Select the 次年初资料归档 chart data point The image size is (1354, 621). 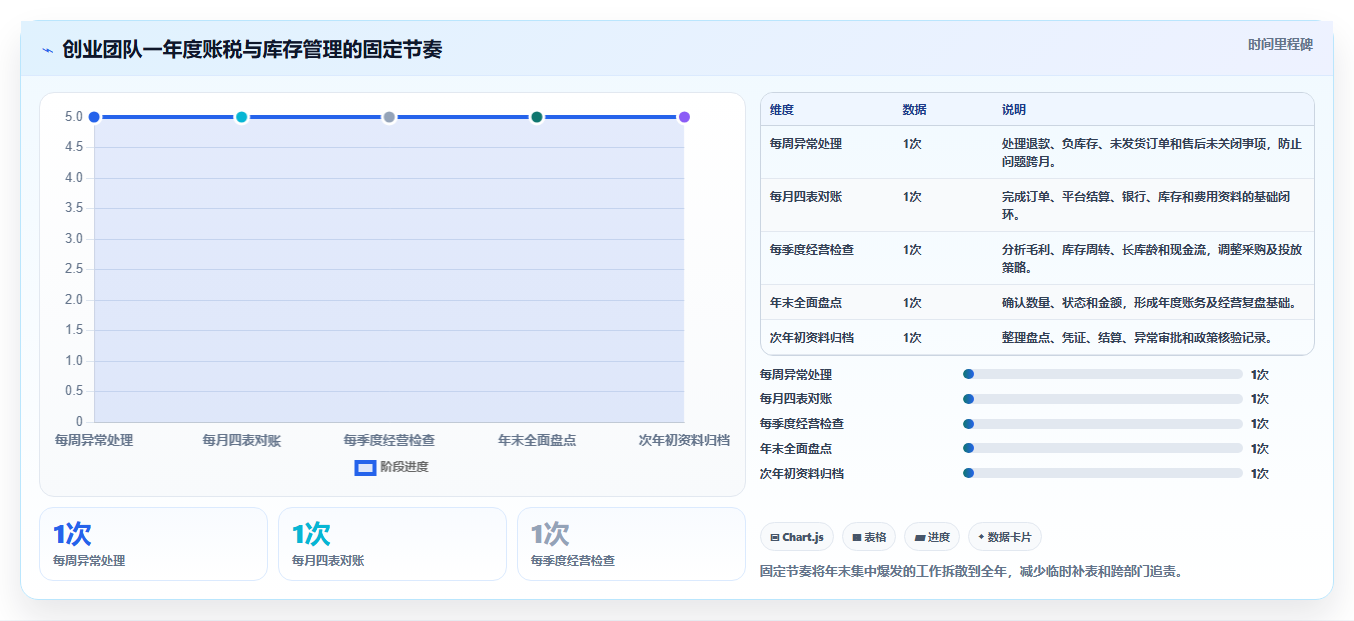pos(684,117)
